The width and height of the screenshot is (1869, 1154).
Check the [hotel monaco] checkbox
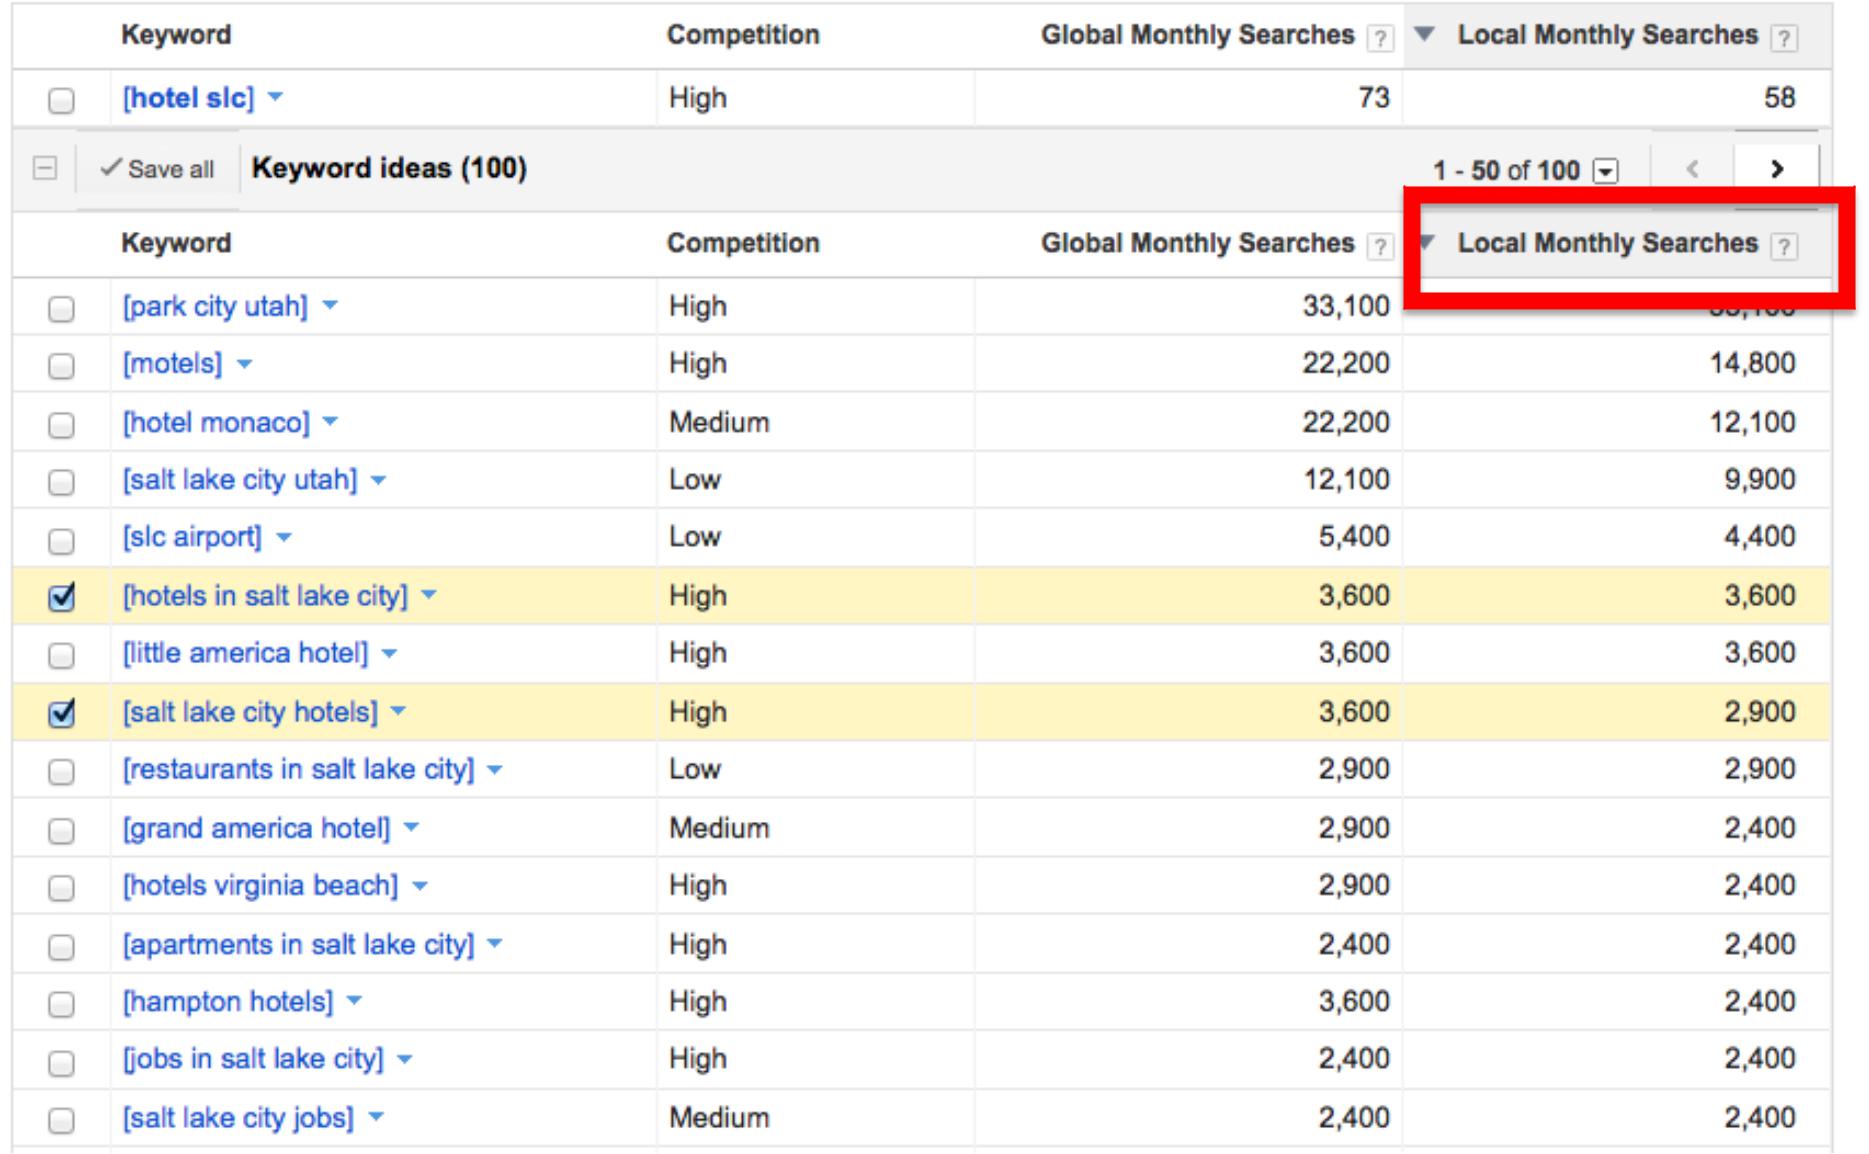[61, 424]
